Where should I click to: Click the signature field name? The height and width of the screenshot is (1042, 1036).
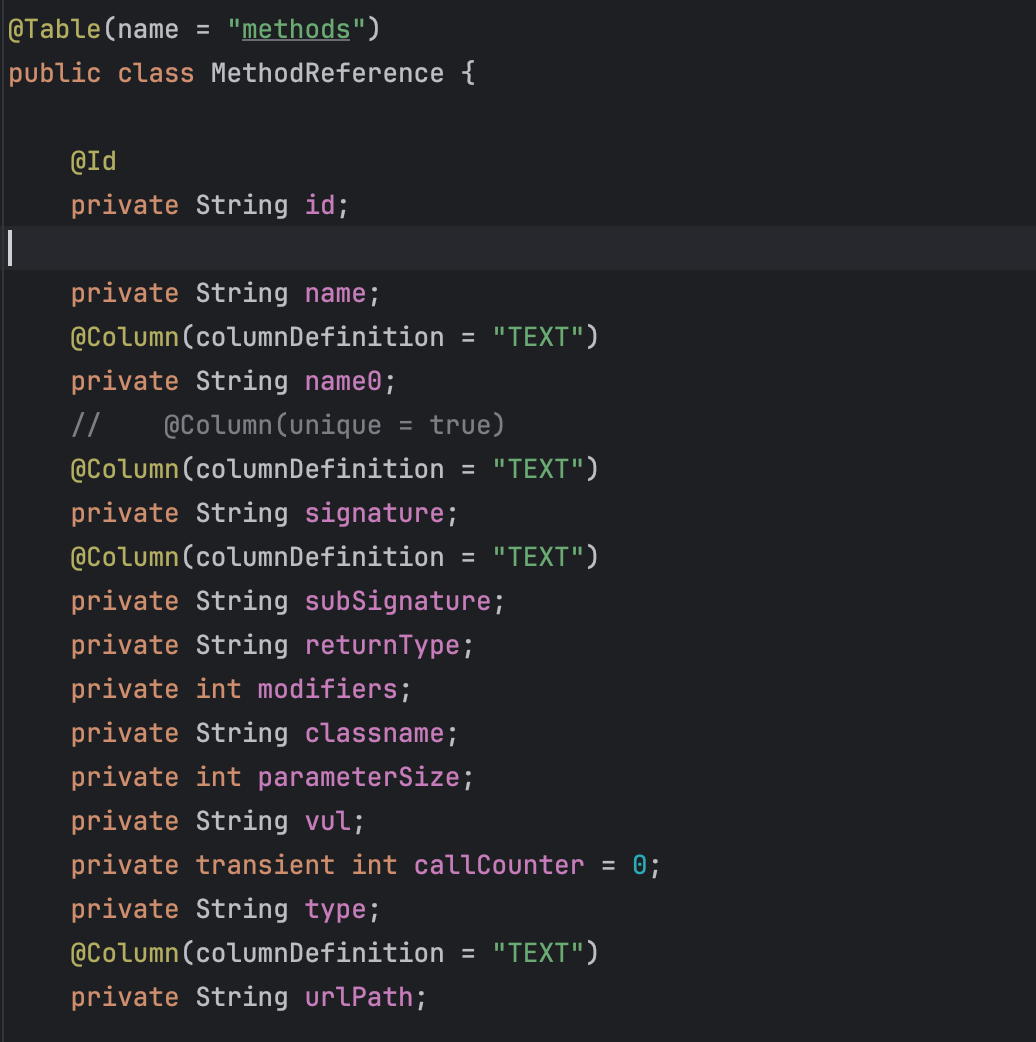[x=374, y=513]
